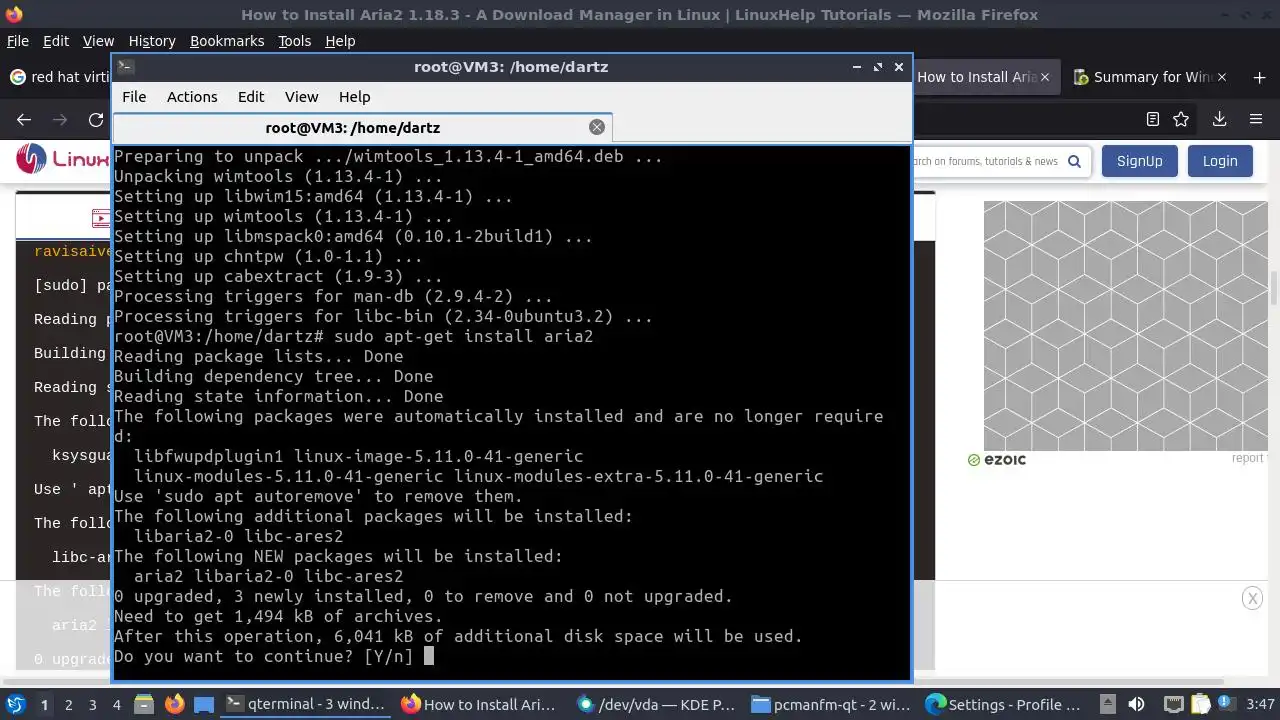The image size is (1280, 720).
Task: Open Firefox Bookmarks menu
Action: [x=227, y=41]
